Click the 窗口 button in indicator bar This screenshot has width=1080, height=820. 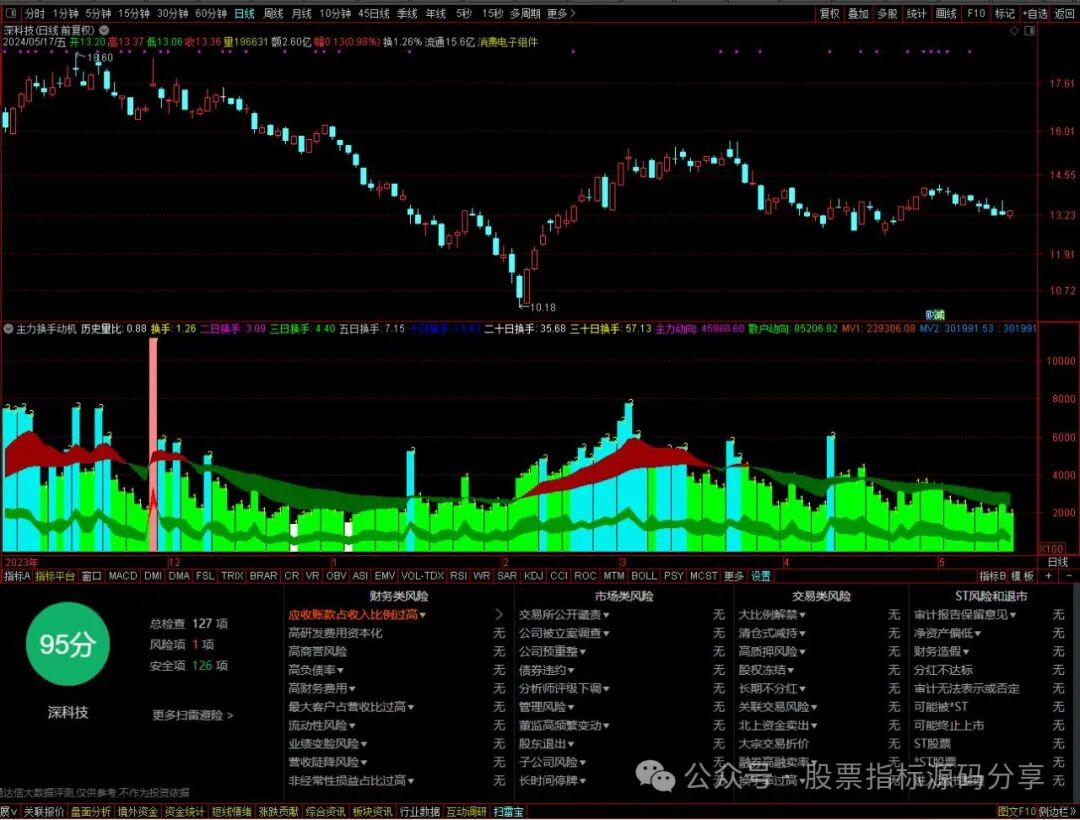pos(92,576)
